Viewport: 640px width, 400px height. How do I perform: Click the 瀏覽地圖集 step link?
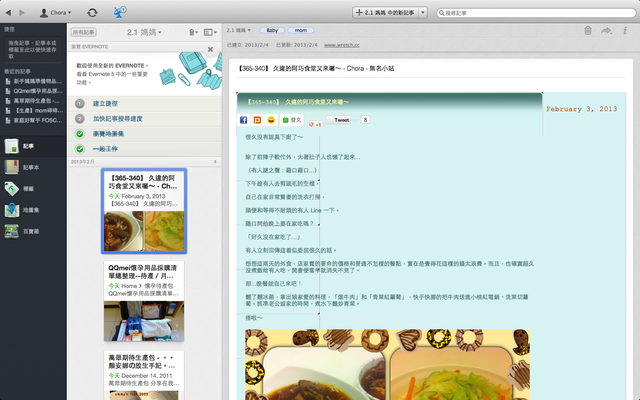109,134
